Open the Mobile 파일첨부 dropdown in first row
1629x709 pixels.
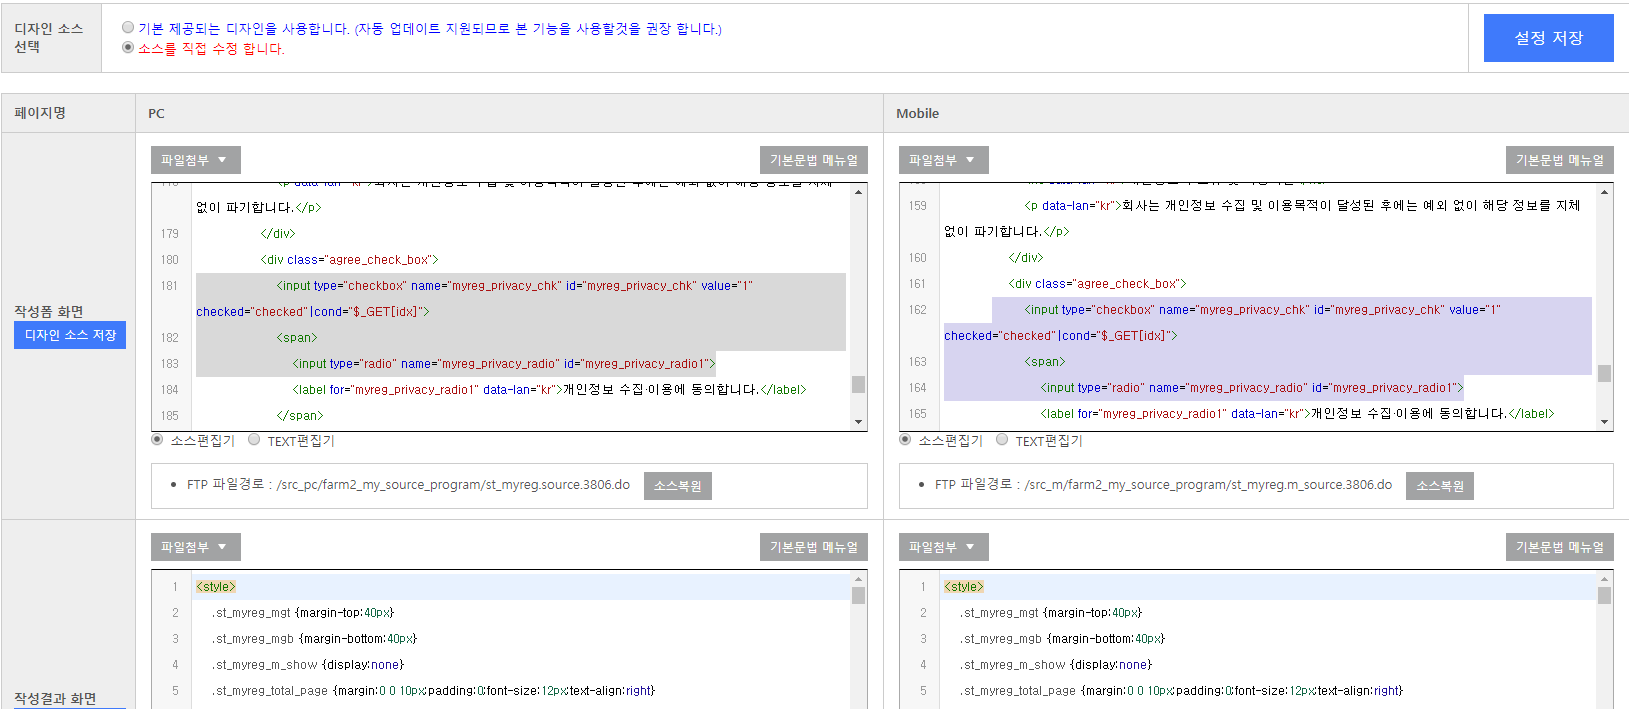944,160
